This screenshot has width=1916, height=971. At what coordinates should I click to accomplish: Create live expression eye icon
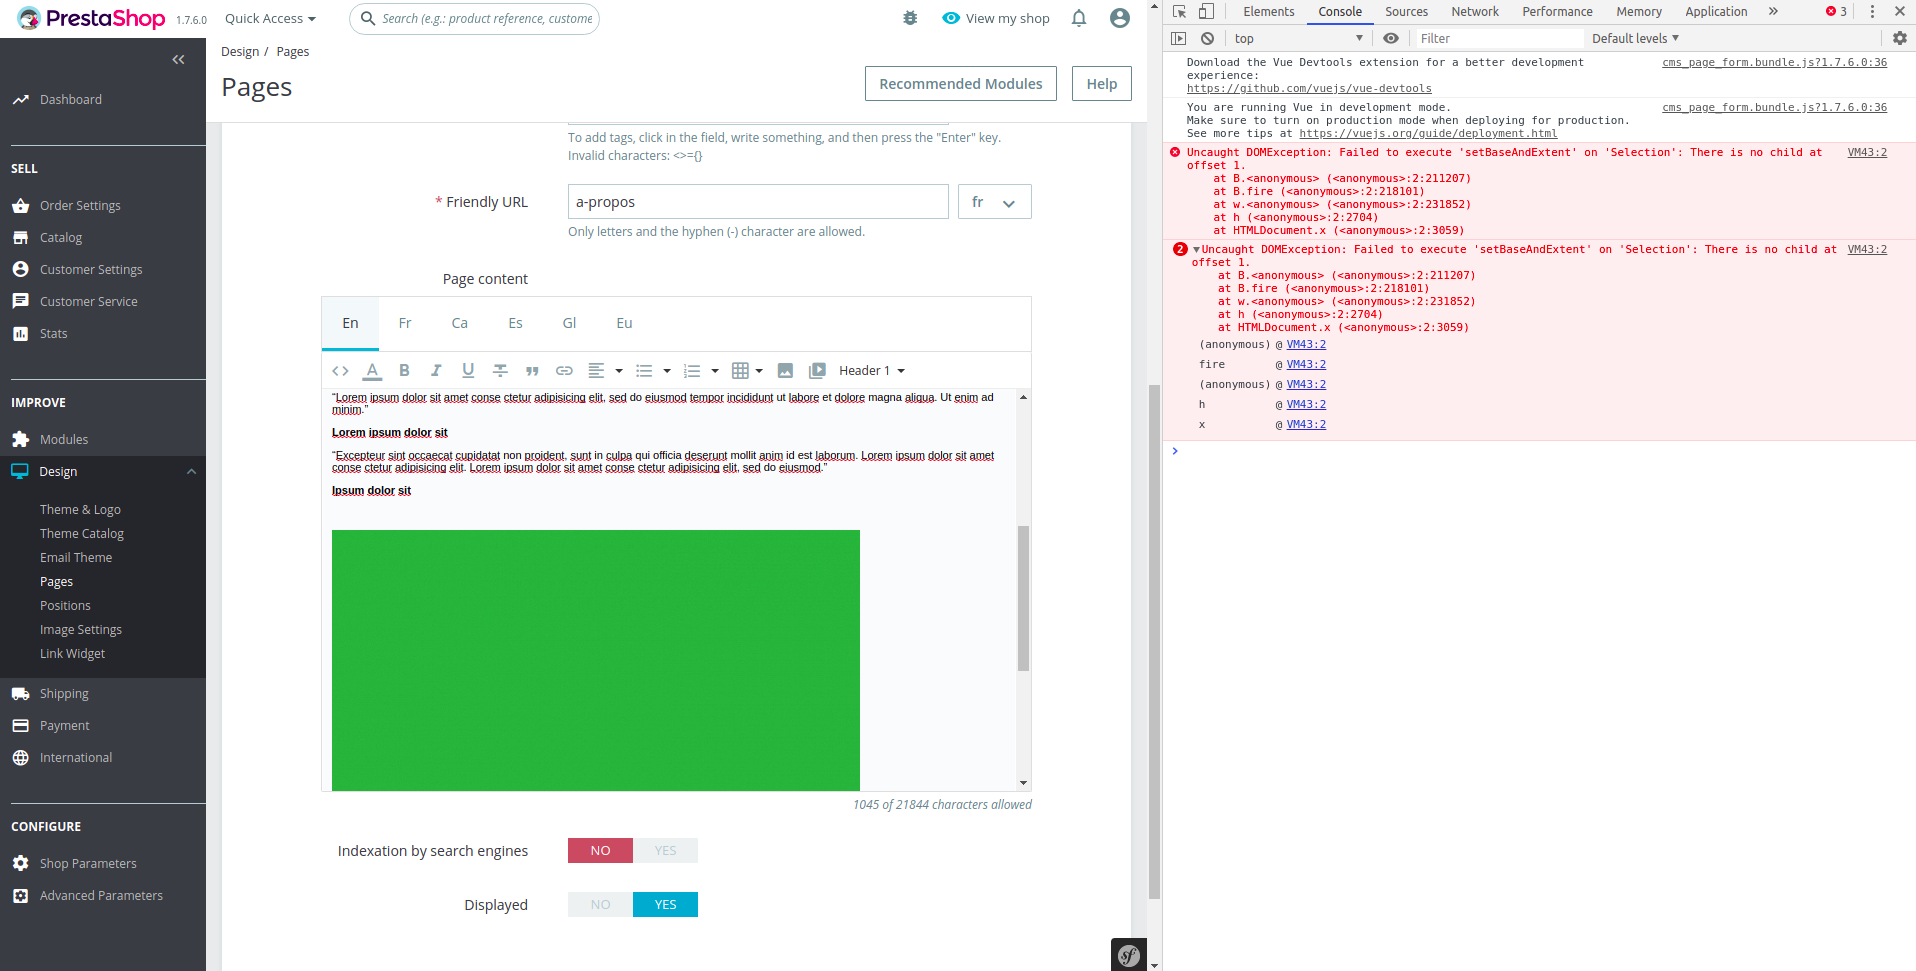click(x=1391, y=38)
